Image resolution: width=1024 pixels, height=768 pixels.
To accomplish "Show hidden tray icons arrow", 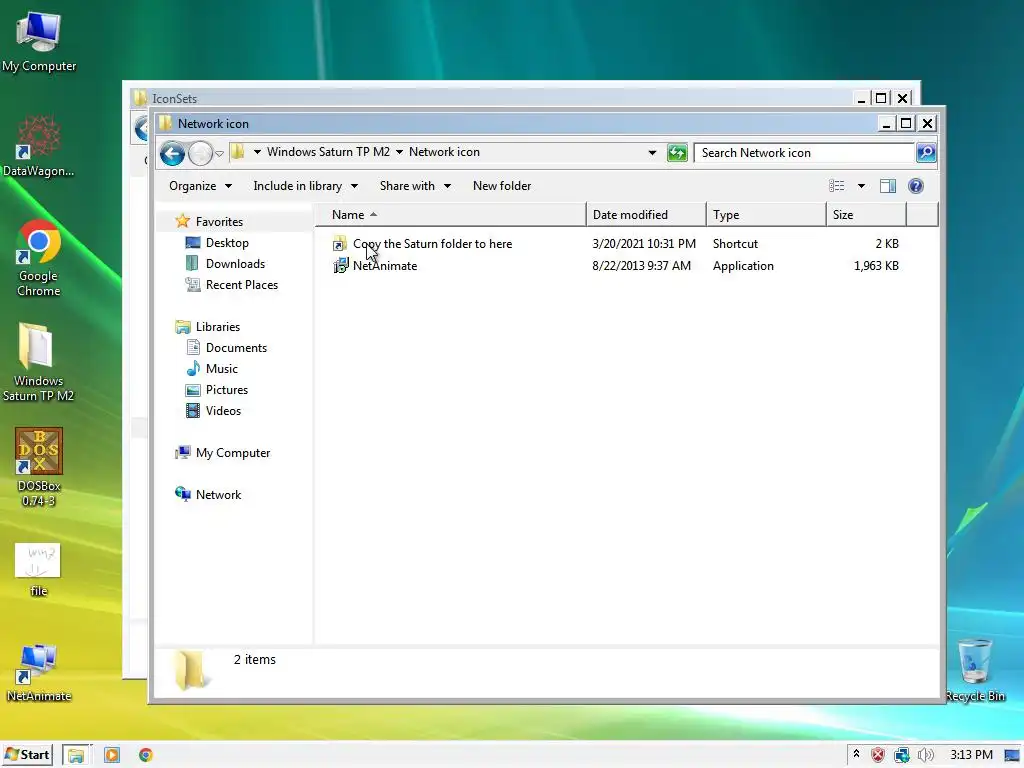I will 856,755.
